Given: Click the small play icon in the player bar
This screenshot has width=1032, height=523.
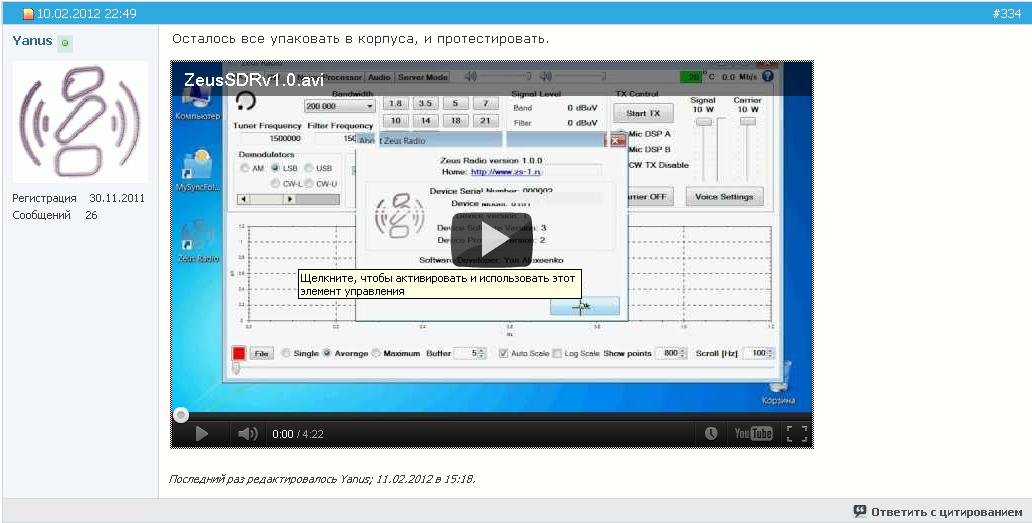Looking at the screenshot, I should click(201, 434).
